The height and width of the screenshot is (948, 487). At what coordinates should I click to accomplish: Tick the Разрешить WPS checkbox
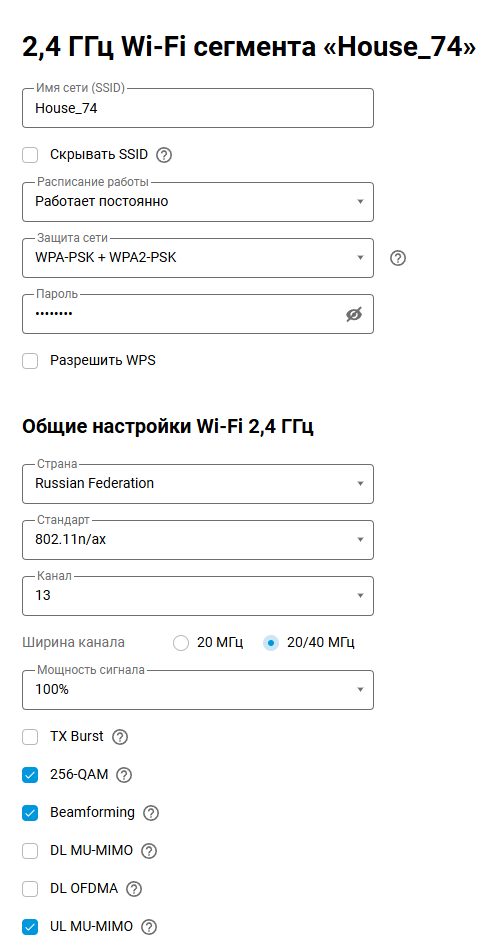(30, 361)
